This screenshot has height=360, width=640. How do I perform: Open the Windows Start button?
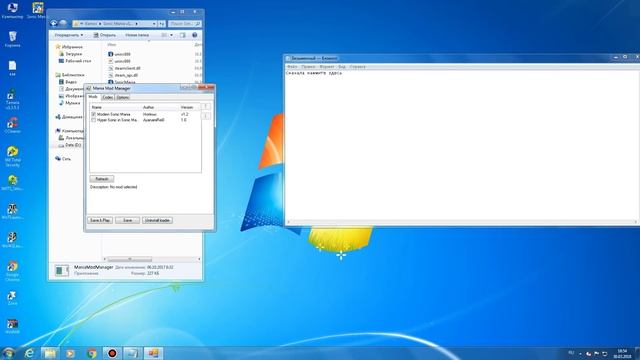coord(8,353)
